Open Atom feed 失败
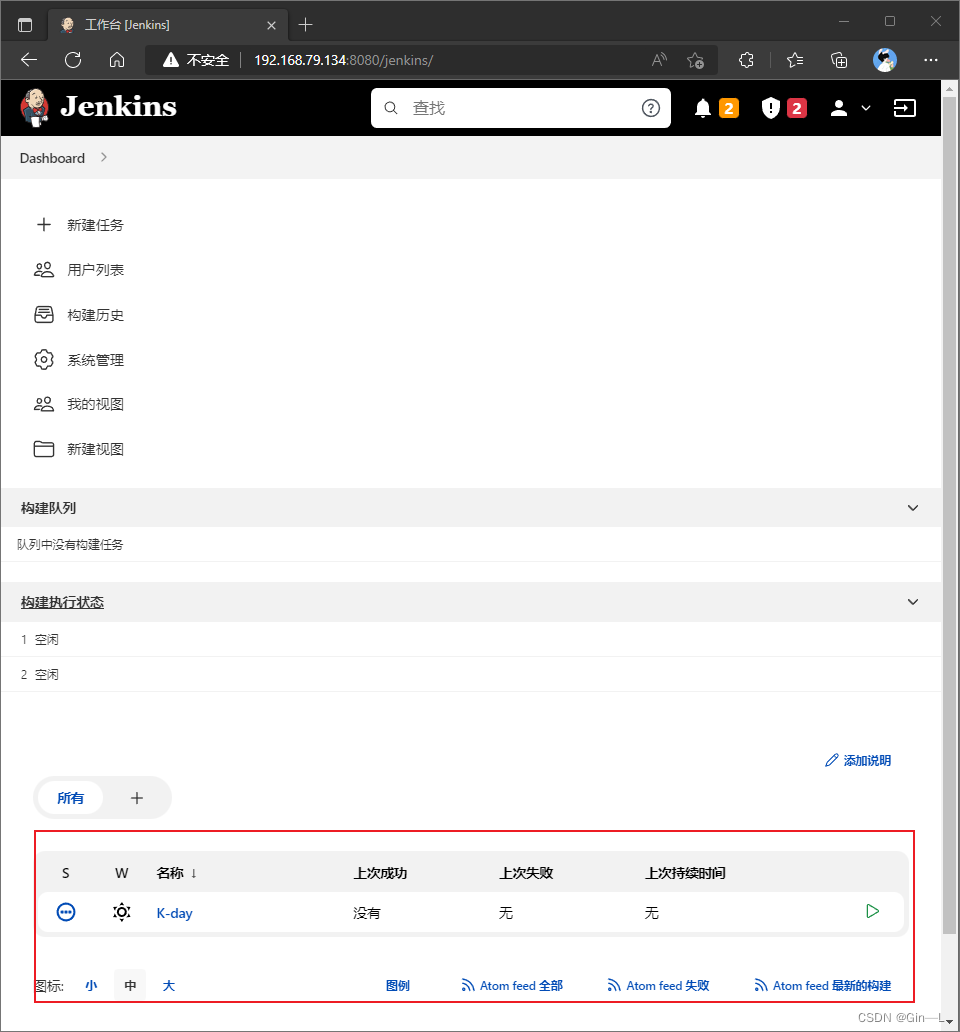This screenshot has height=1032, width=960. [x=659, y=986]
